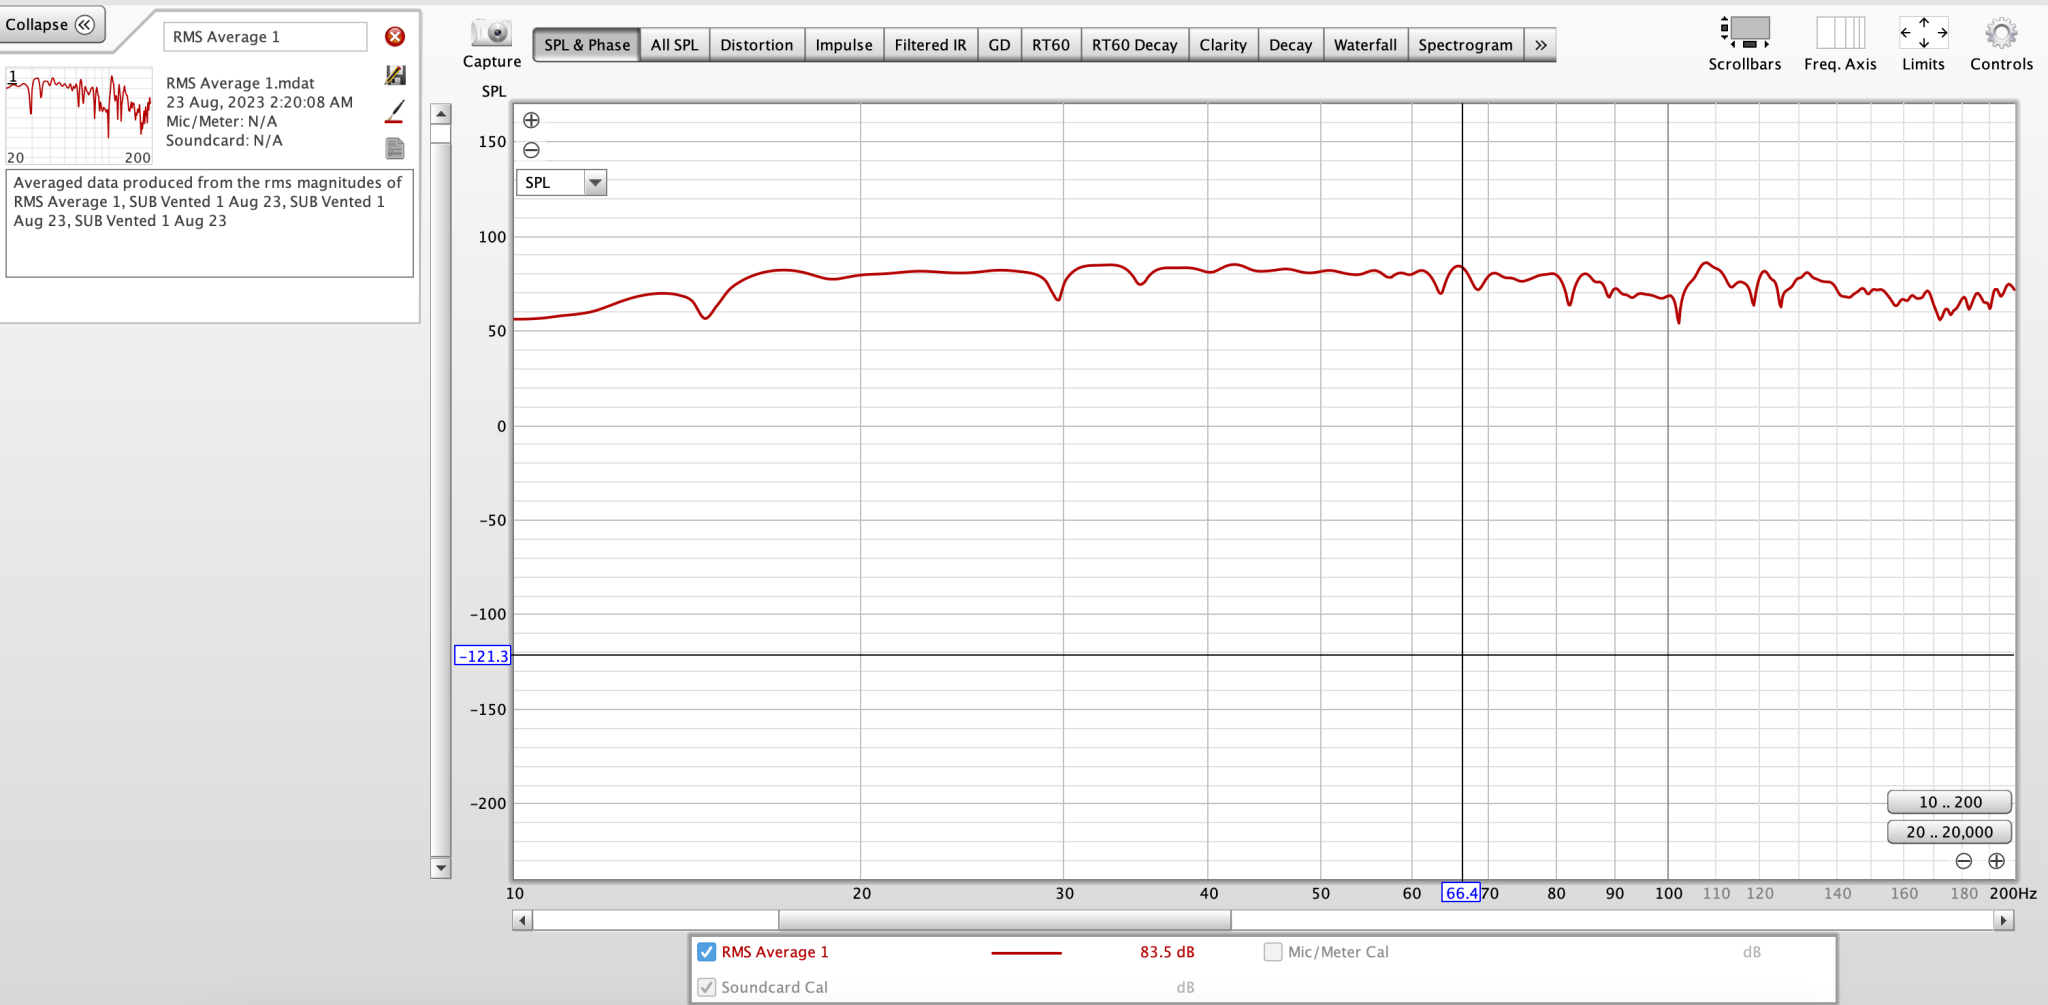This screenshot has height=1005, width=2048.
Task: Toggle RMS Average 1 trace checkbox
Action: click(706, 952)
